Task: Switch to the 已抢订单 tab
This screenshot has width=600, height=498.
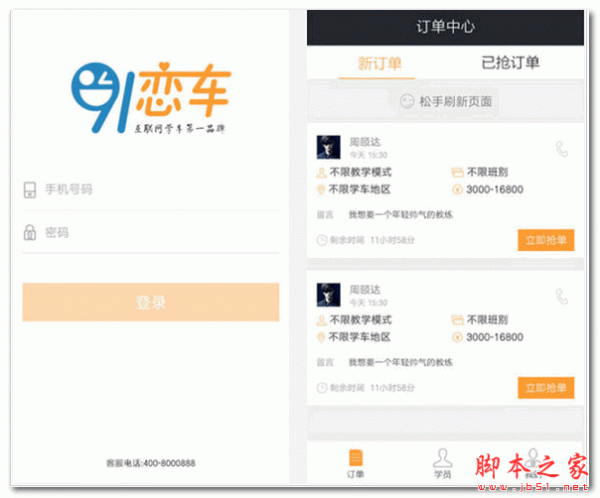Action: [x=510, y=62]
